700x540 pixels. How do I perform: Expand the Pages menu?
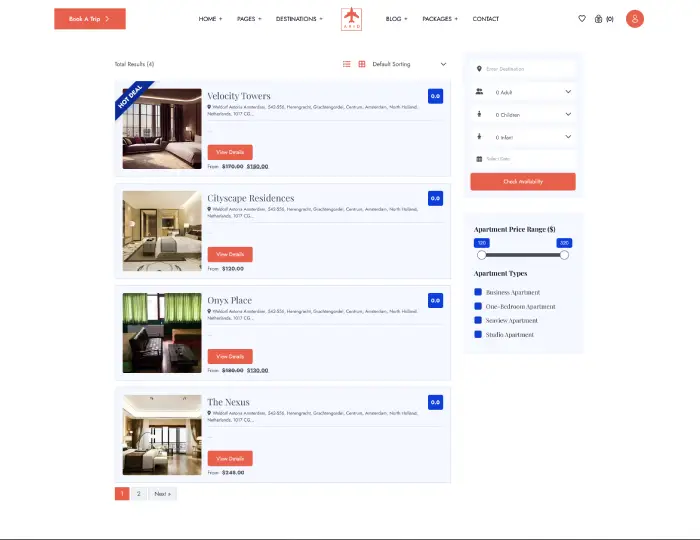coord(249,19)
